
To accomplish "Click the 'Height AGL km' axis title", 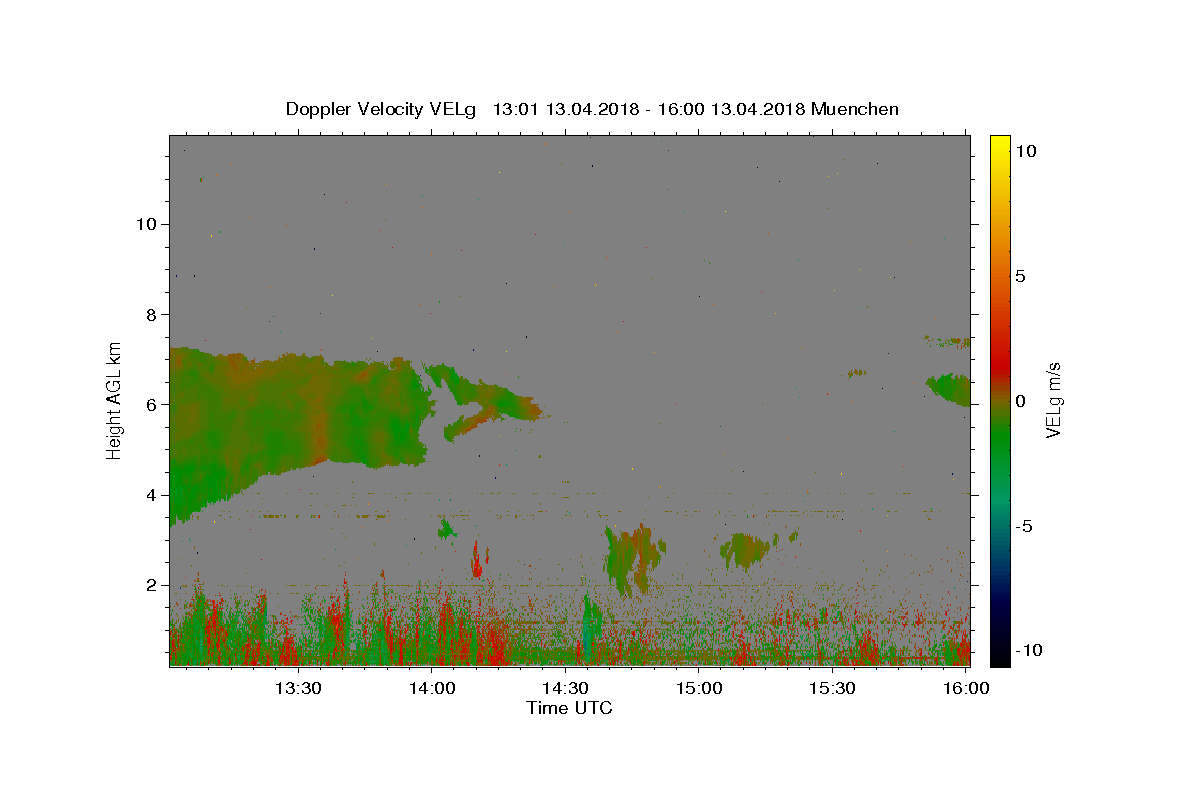I will tap(115, 400).
